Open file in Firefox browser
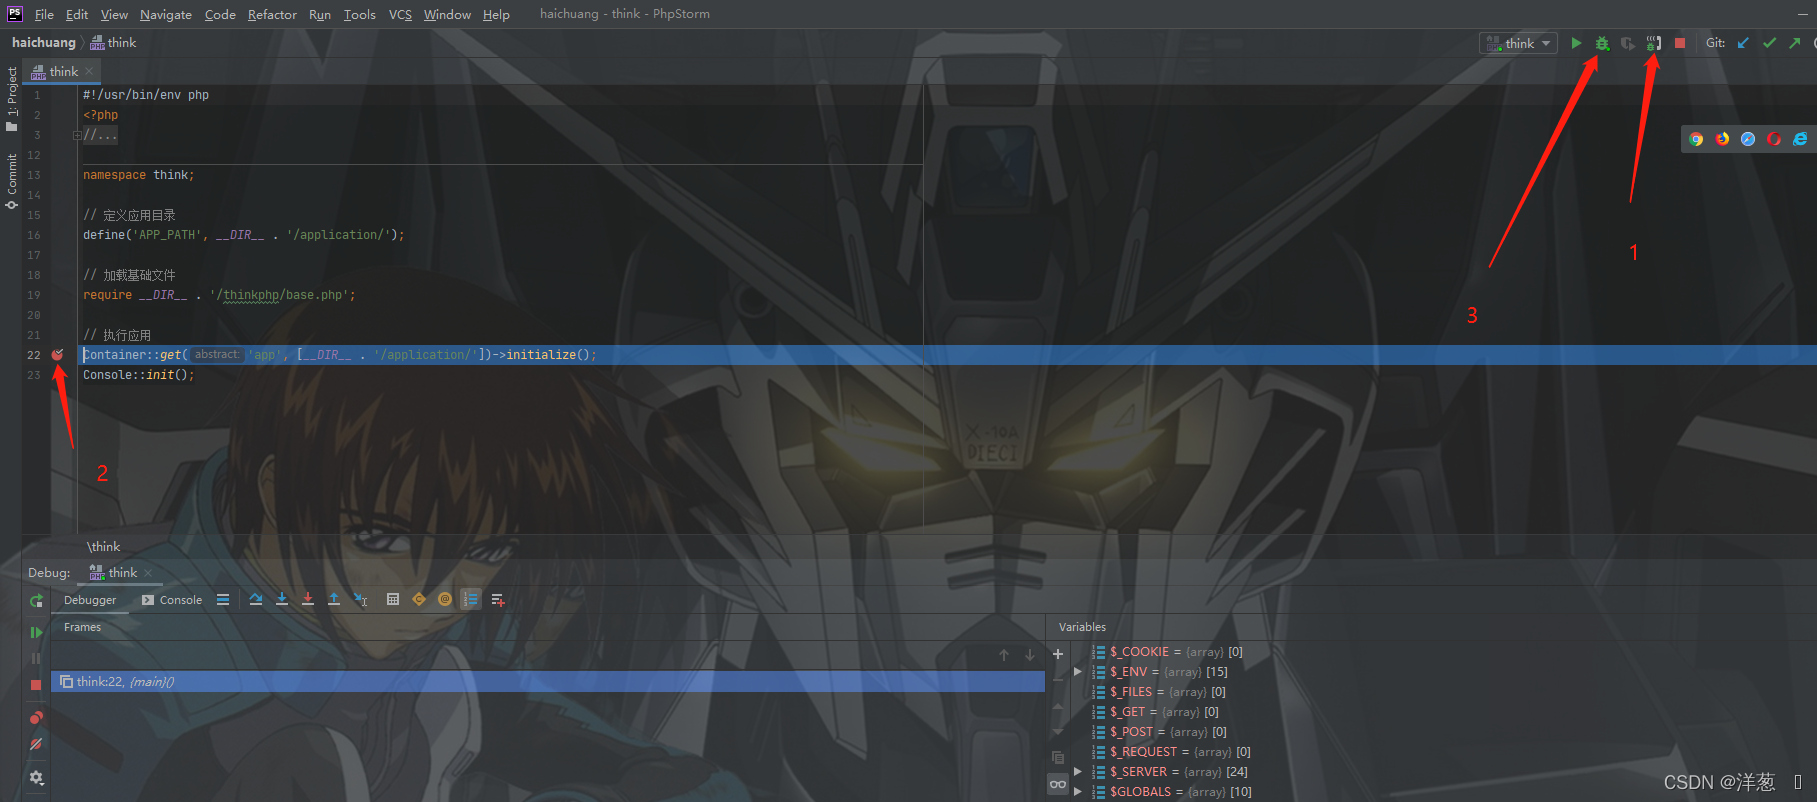Screen dimensions: 1817x802 pyautogui.click(x=1722, y=139)
